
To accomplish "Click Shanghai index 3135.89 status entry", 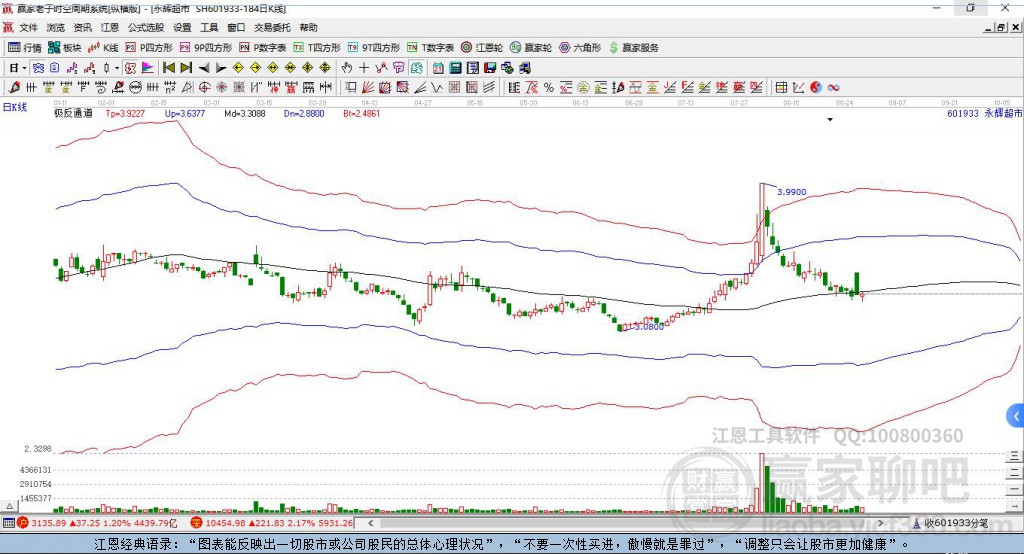I will [x=97, y=523].
